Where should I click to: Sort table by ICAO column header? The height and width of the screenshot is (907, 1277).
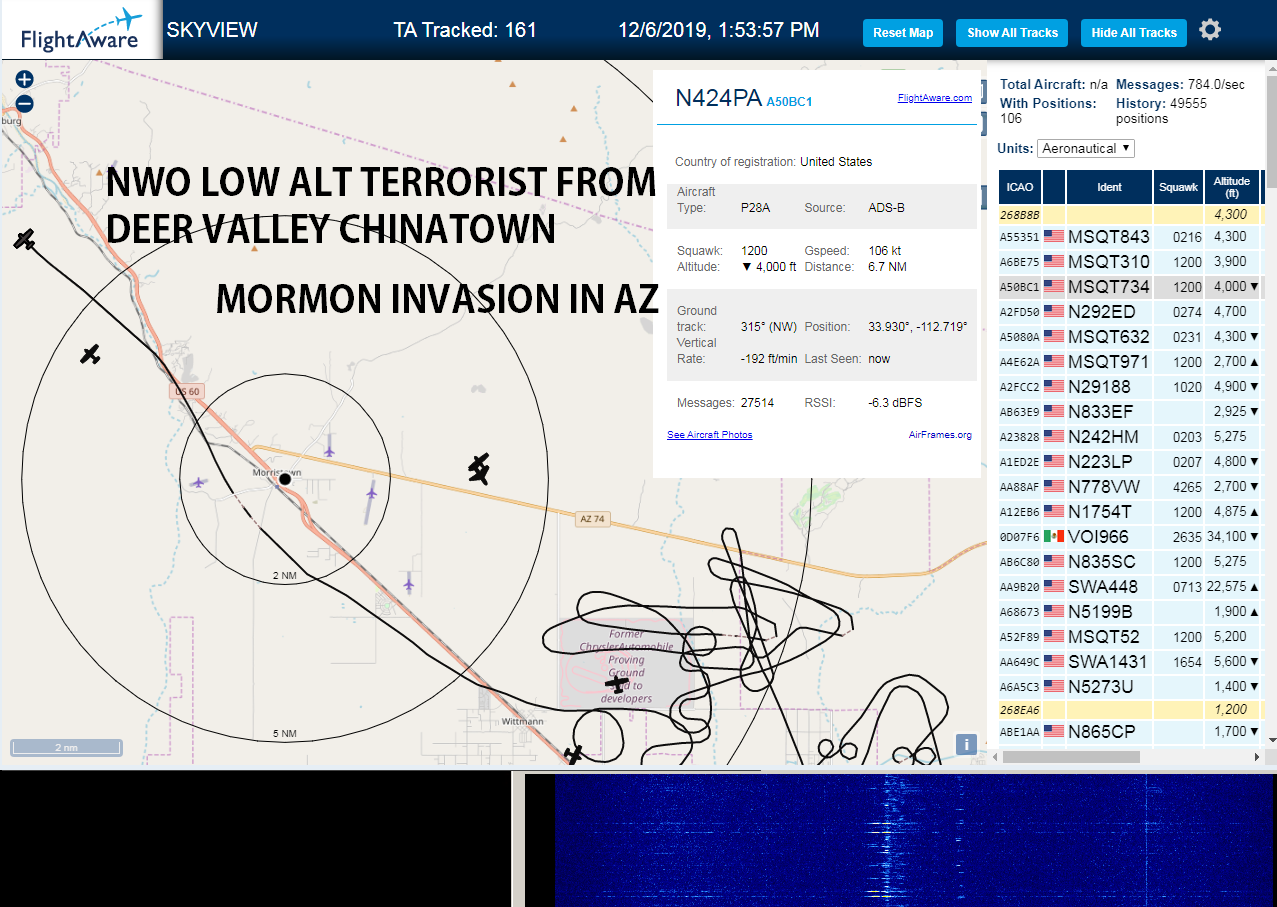(x=1020, y=187)
